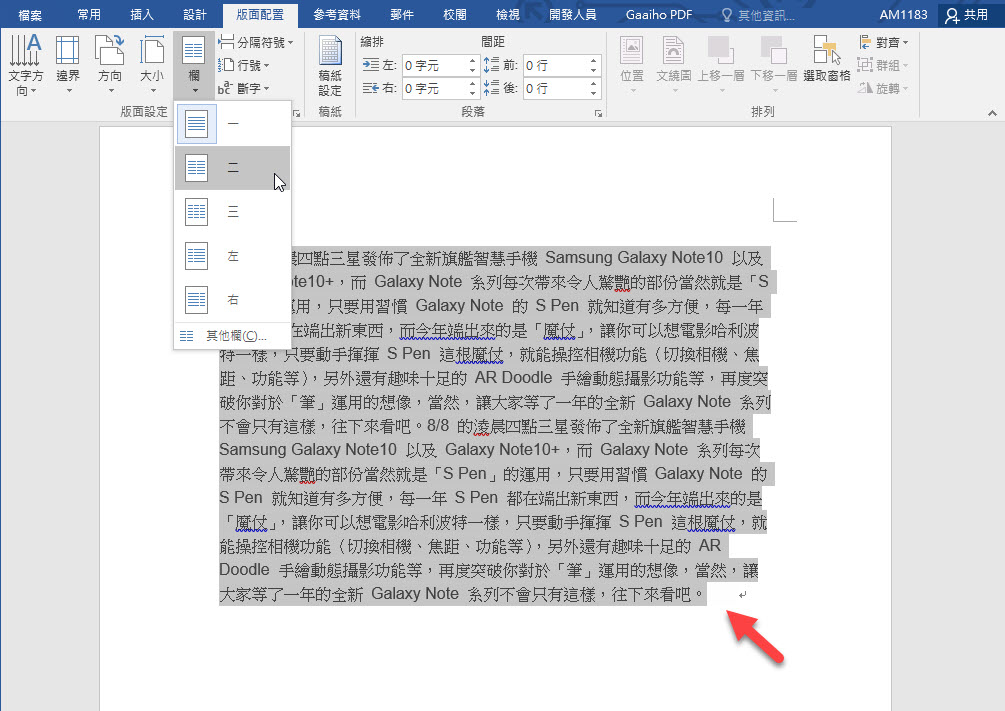Open the 方向 orientation menu

pyautogui.click(x=110, y=65)
